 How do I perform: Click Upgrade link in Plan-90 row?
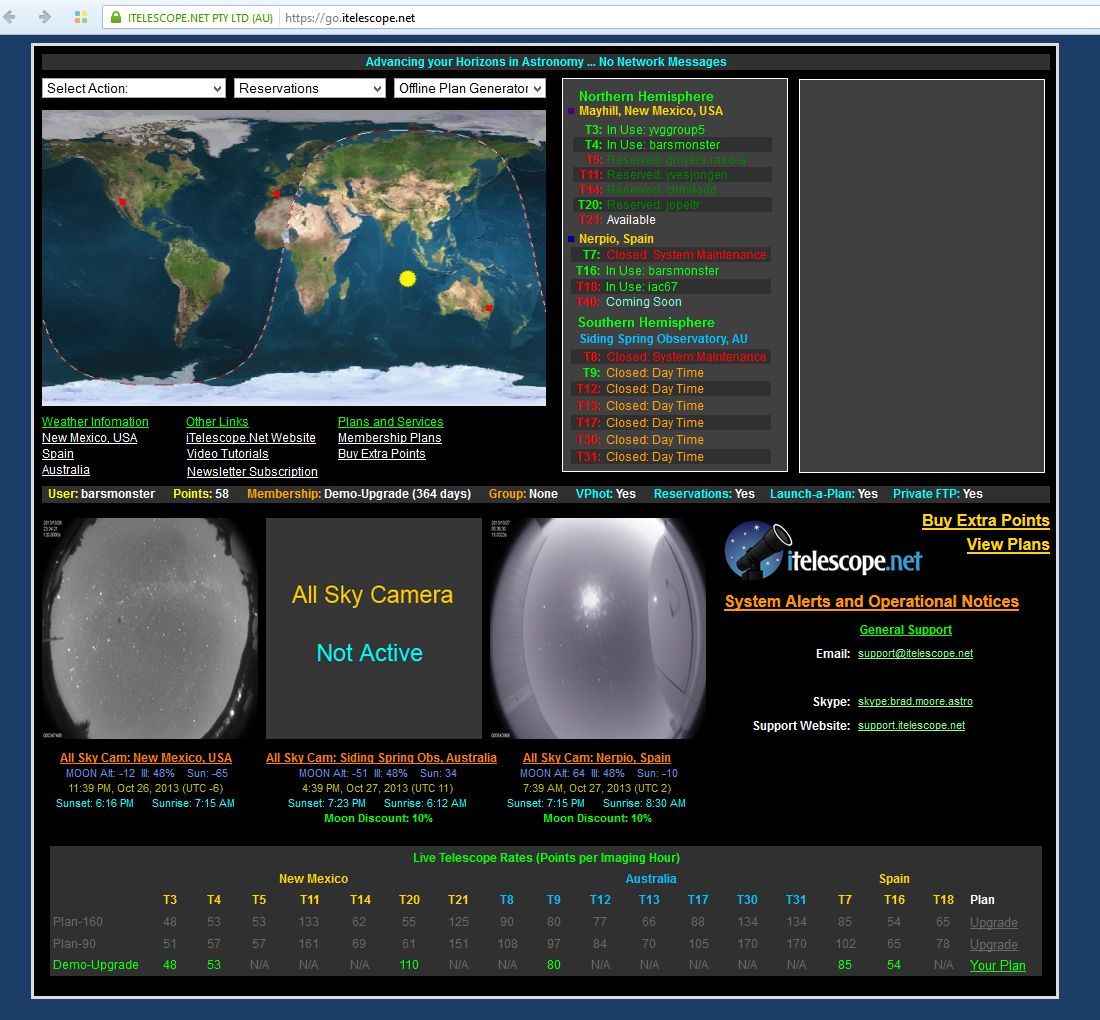pos(993,944)
